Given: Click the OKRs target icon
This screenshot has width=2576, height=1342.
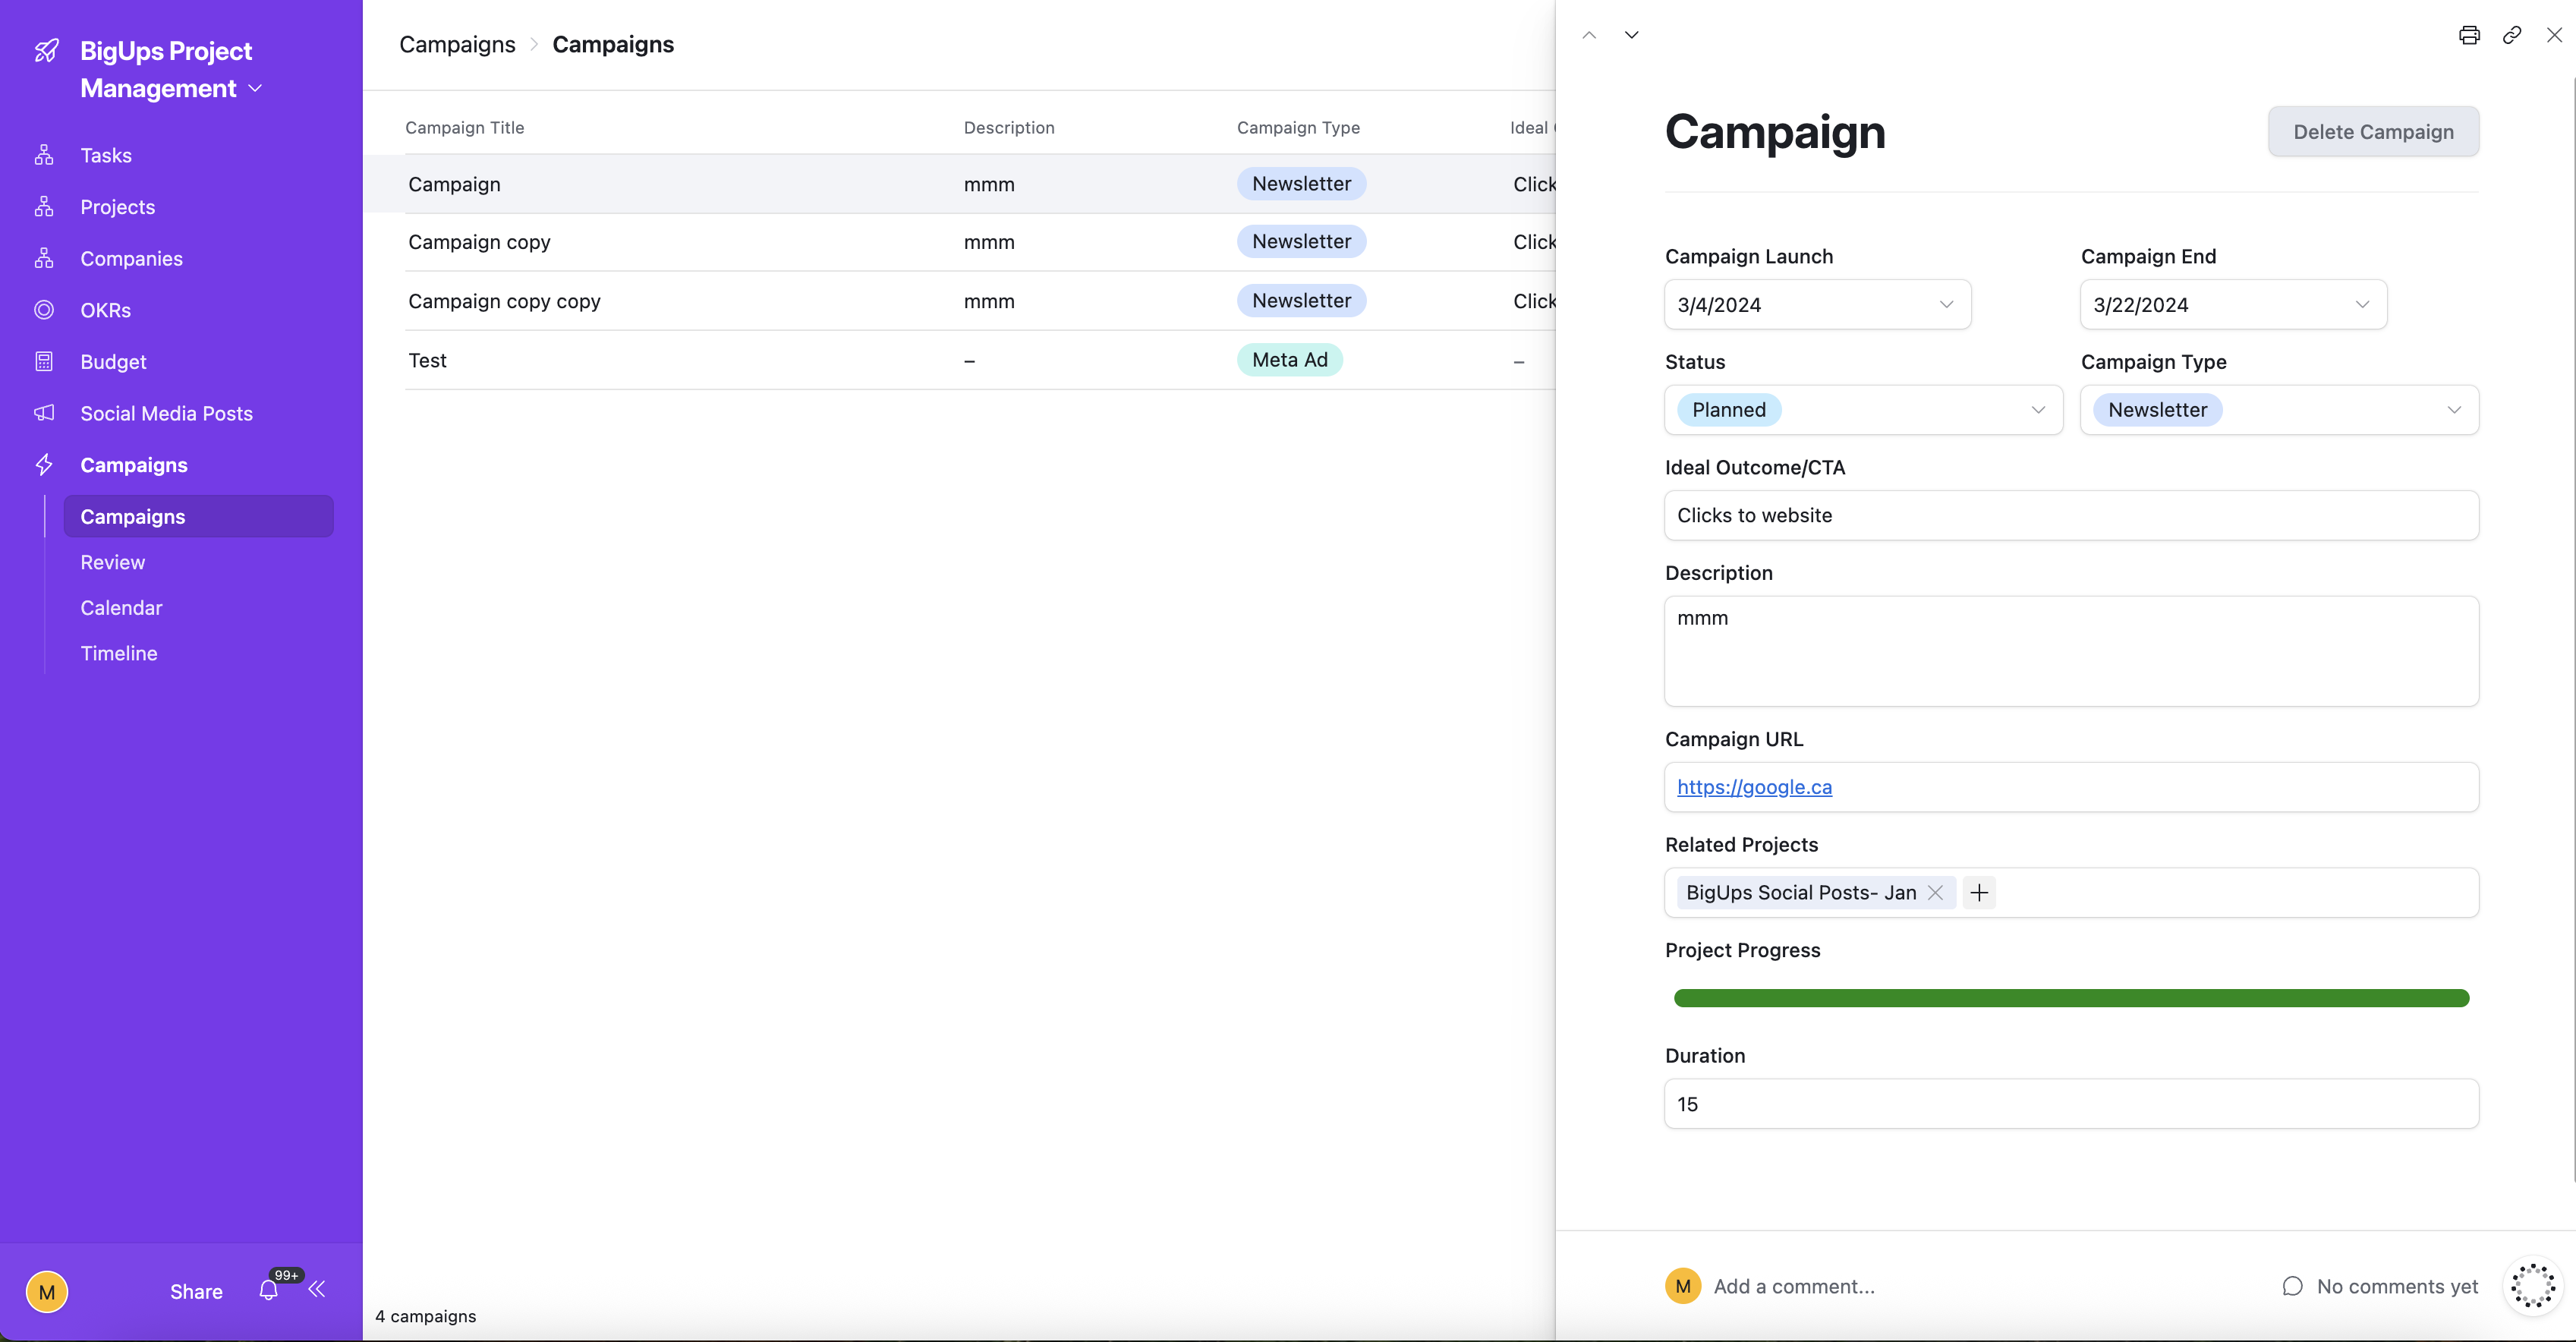Looking at the screenshot, I should pos(44,310).
